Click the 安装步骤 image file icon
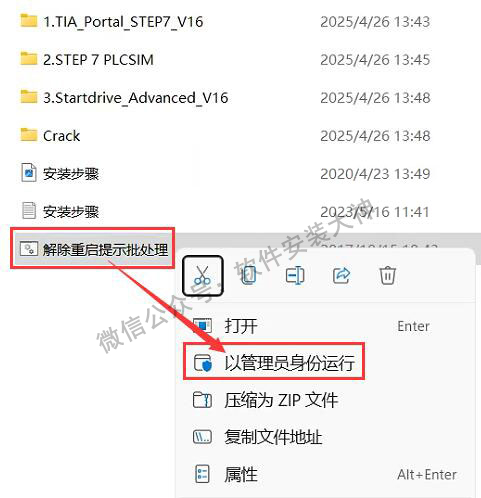 pos(29,173)
